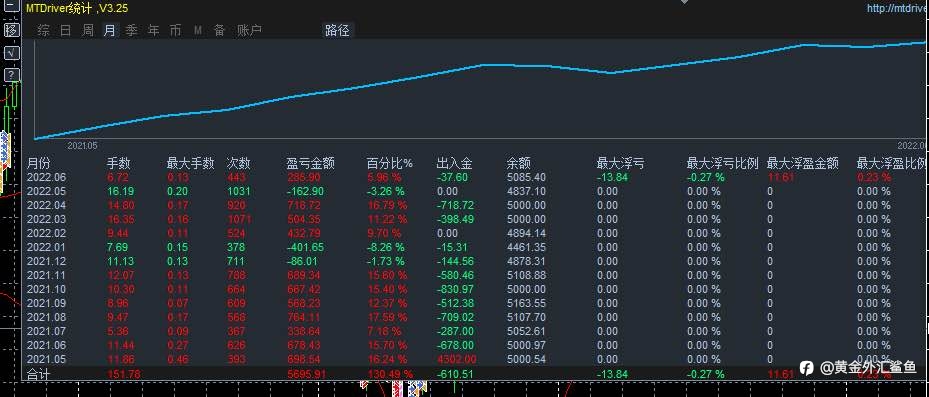Click the -610.51 total deposit/withdrawal cell
Screen dimensions: 929x397
tap(455, 374)
